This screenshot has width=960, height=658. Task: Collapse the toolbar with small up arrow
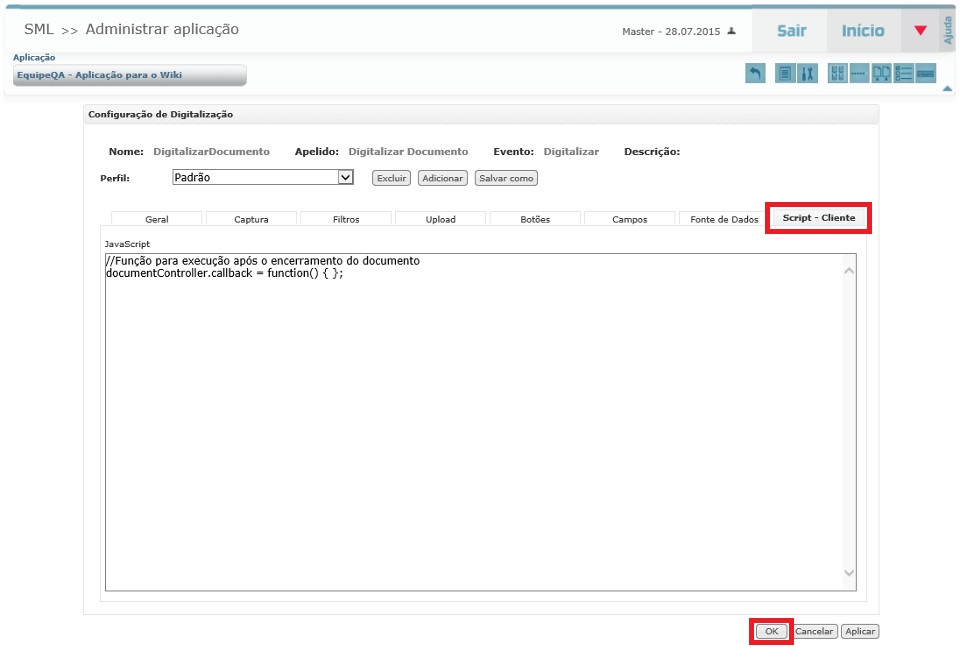(947, 89)
